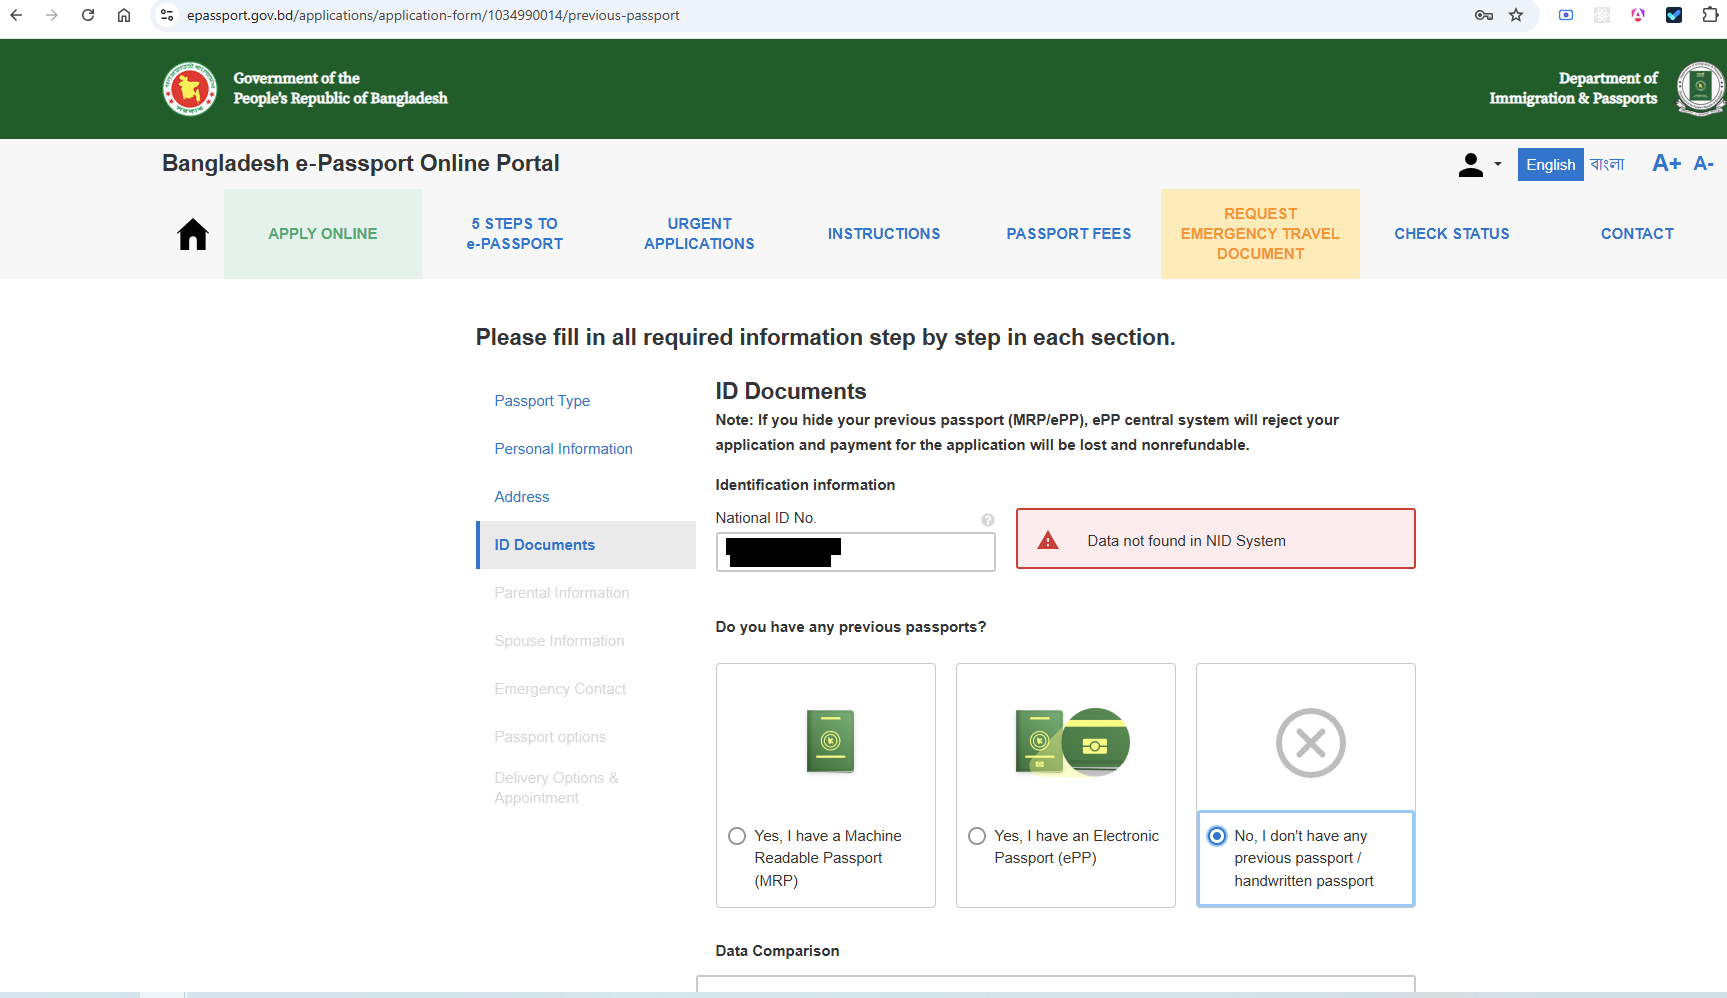The height and width of the screenshot is (998, 1727).
Task: Open REQUEST EMERGENCY TRAVEL DOCUMENT menu
Action: click(1260, 234)
